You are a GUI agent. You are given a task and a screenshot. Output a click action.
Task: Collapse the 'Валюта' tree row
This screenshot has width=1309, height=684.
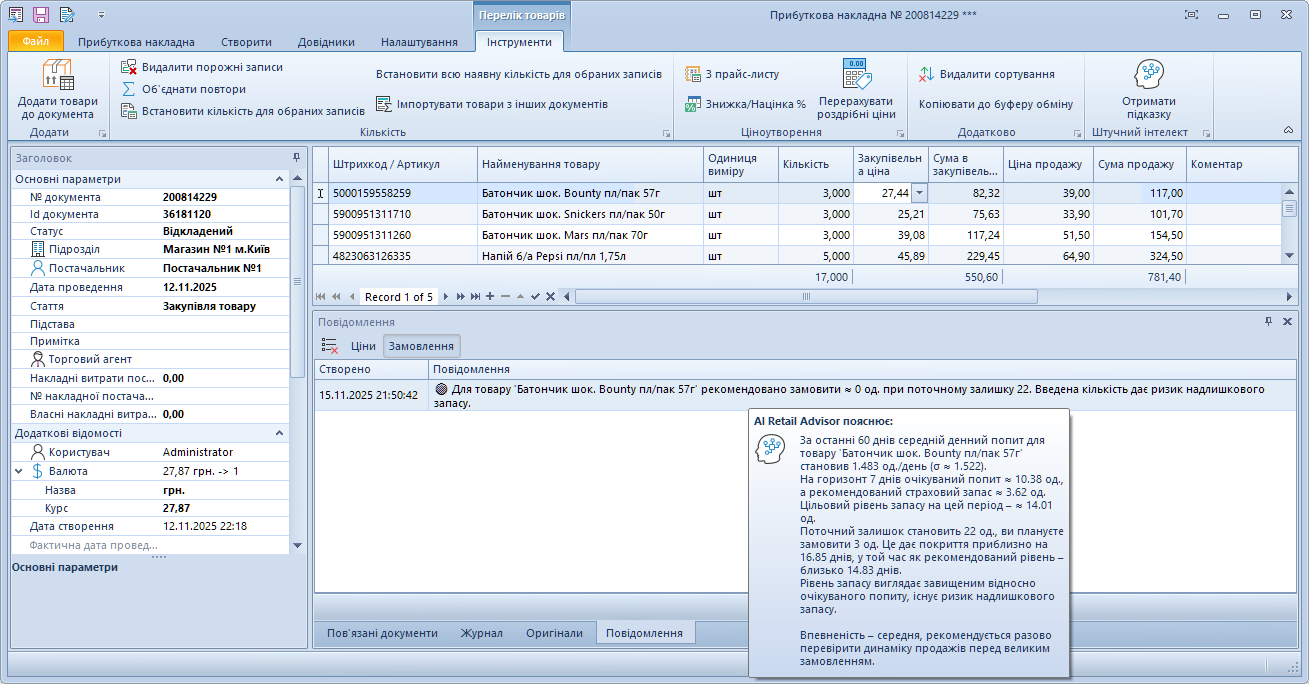tap(19, 471)
